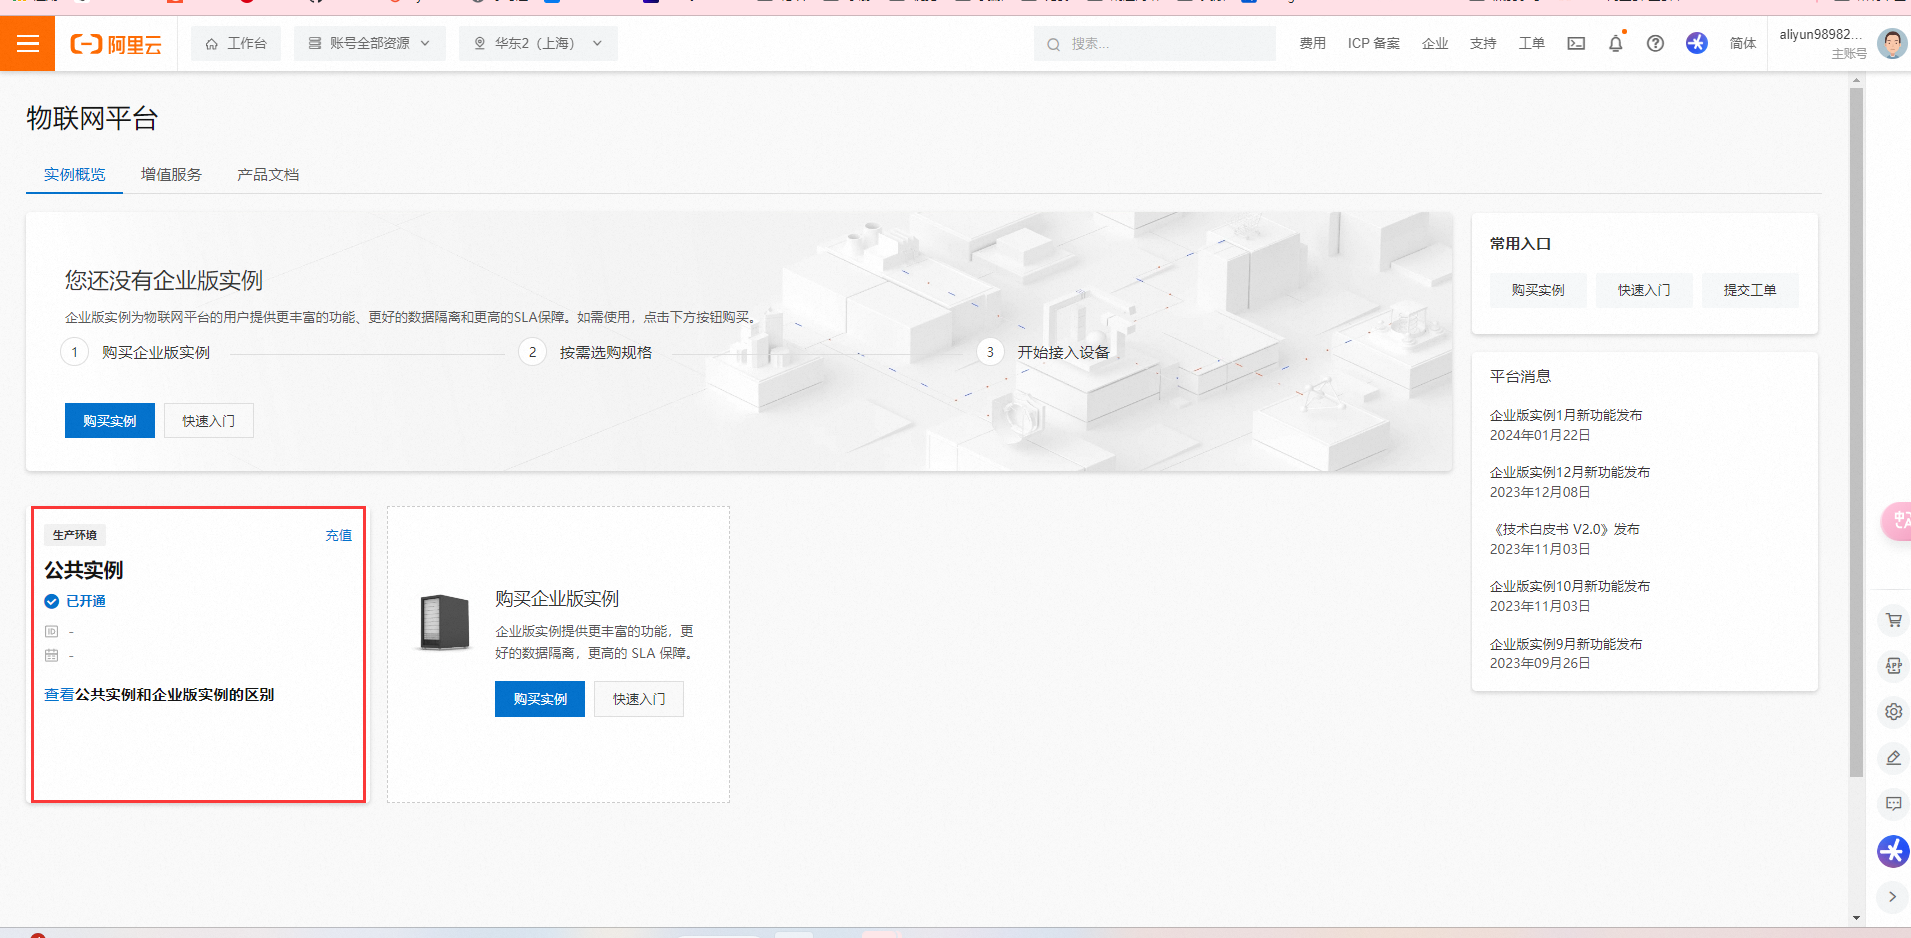Click the 2024年01月22日 date text

click(1540, 435)
